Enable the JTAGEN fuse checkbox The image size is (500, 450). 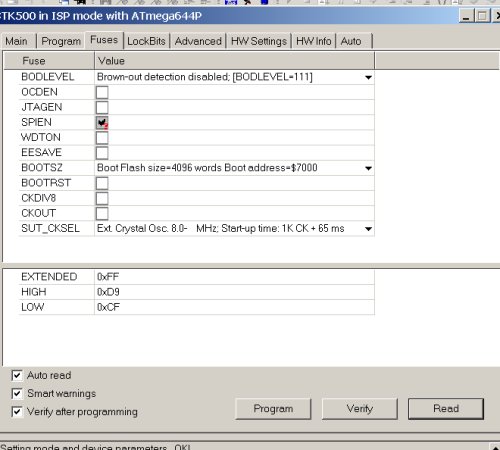(x=102, y=107)
